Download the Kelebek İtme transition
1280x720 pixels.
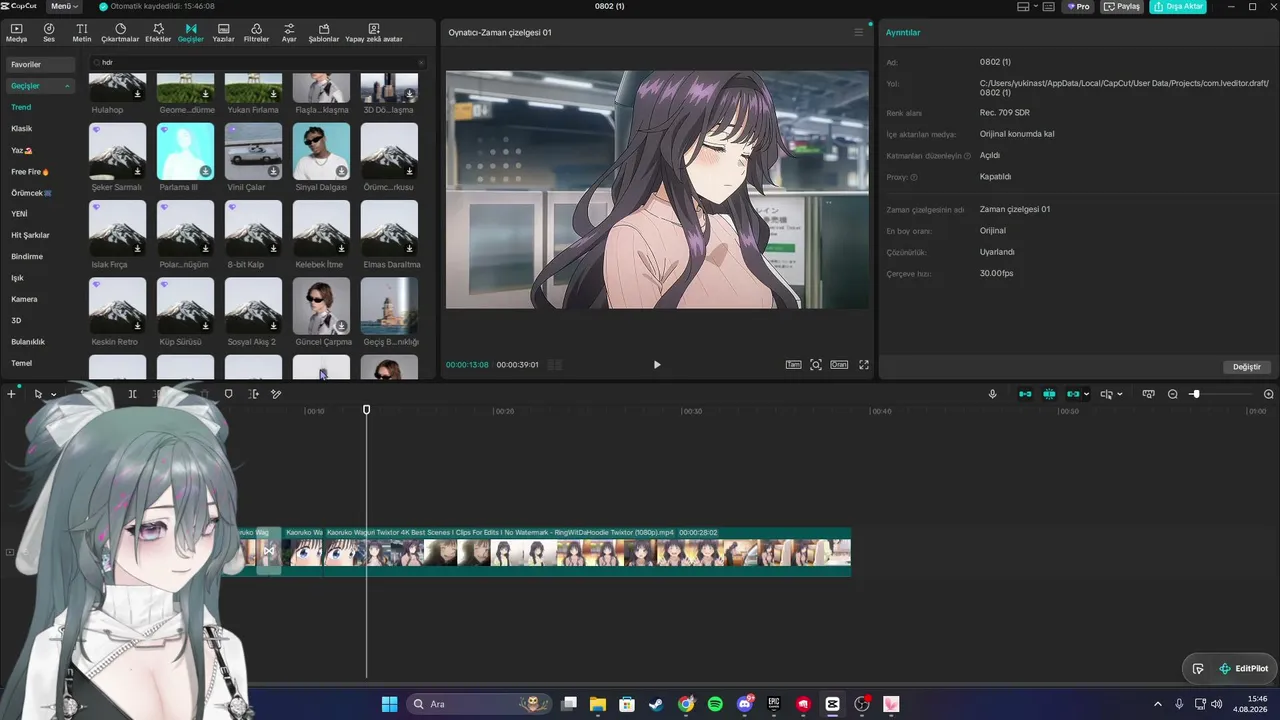click(x=341, y=248)
